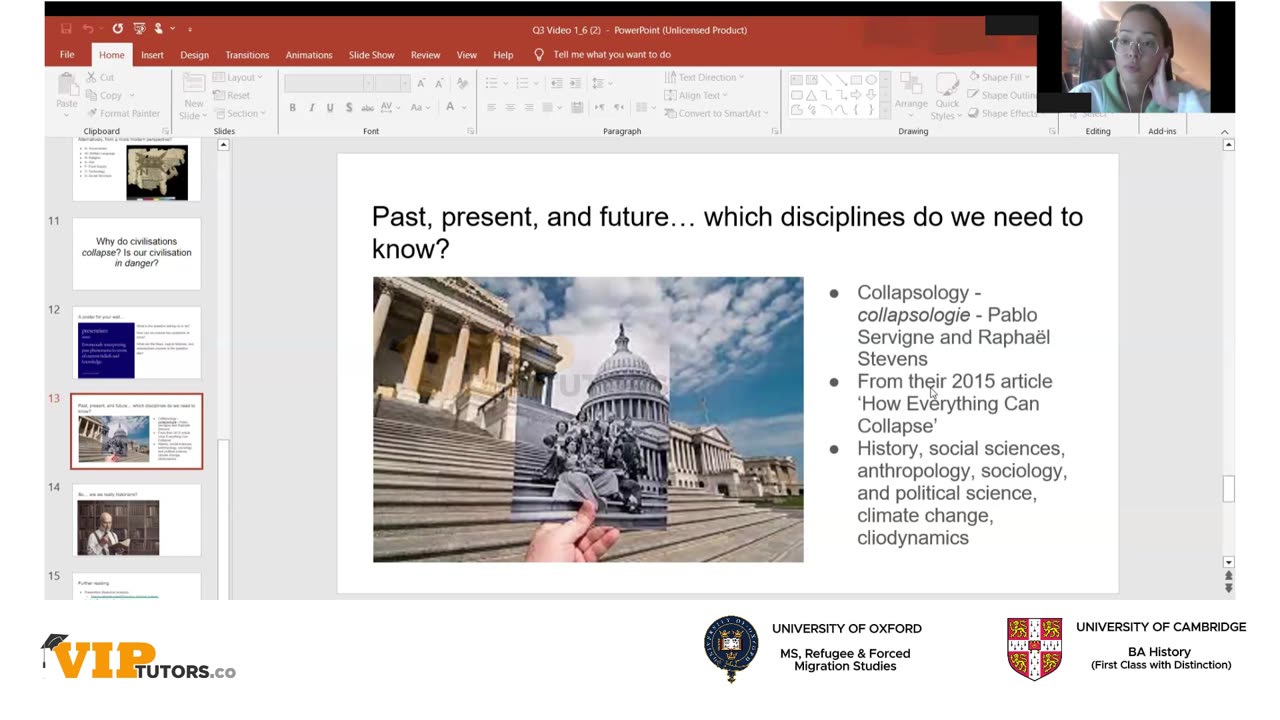The image size is (1280, 720).
Task: Switch to the Slide Show tab
Action: [x=371, y=55]
